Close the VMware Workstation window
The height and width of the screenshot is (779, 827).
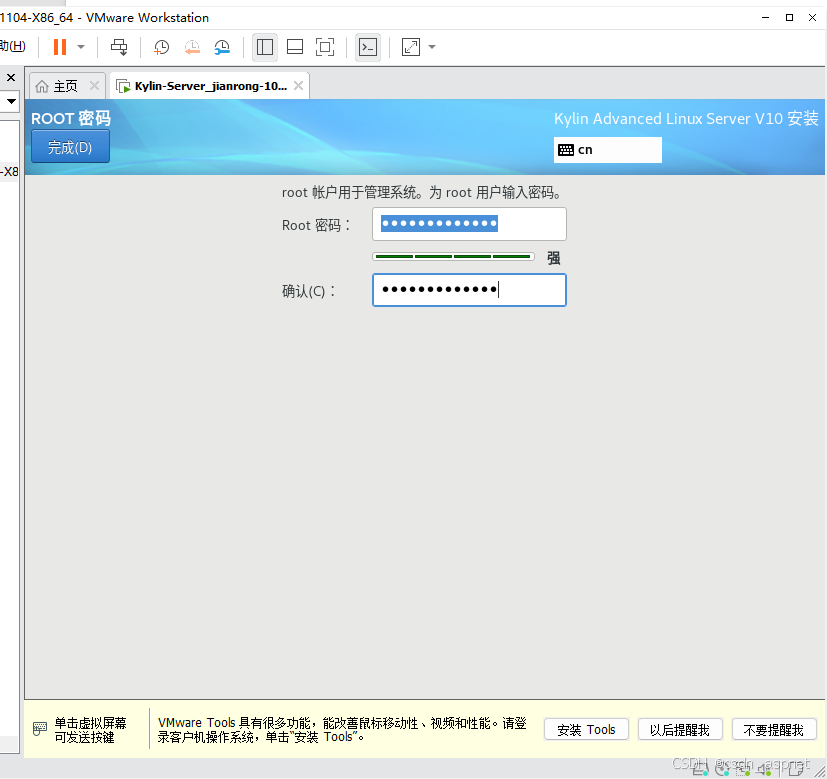click(812, 17)
